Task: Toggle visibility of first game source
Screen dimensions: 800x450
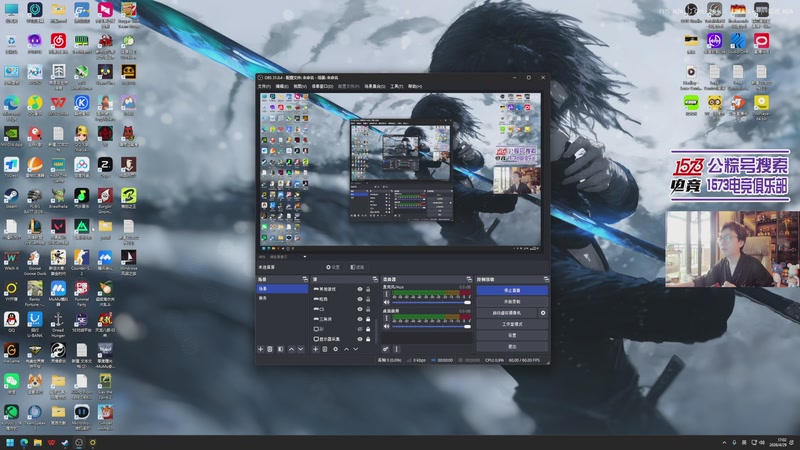Action: click(x=360, y=289)
